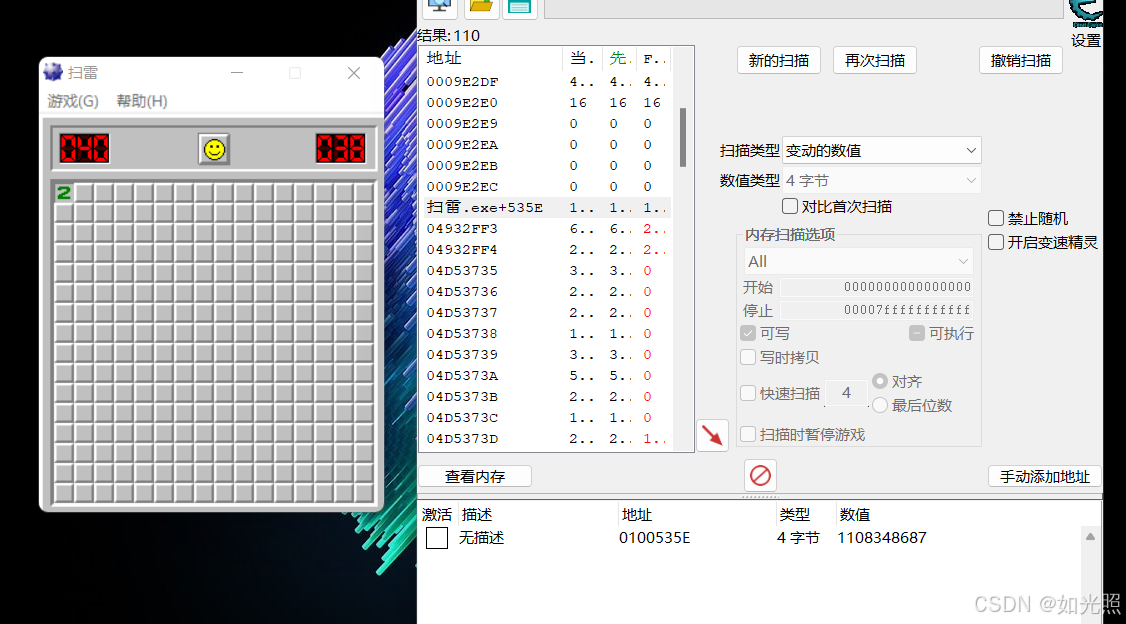Click the 当 column header in results list
The height and width of the screenshot is (624, 1126).
click(582, 59)
